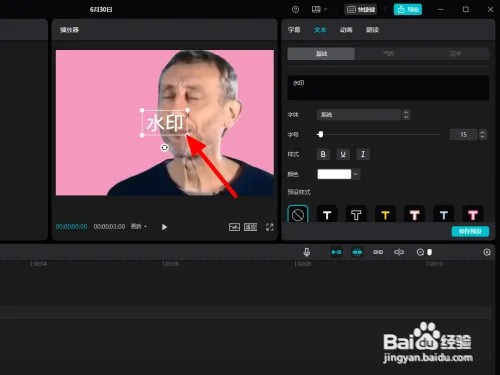Click the project title 6月30日
Screen dimensions: 500x375
point(101,9)
